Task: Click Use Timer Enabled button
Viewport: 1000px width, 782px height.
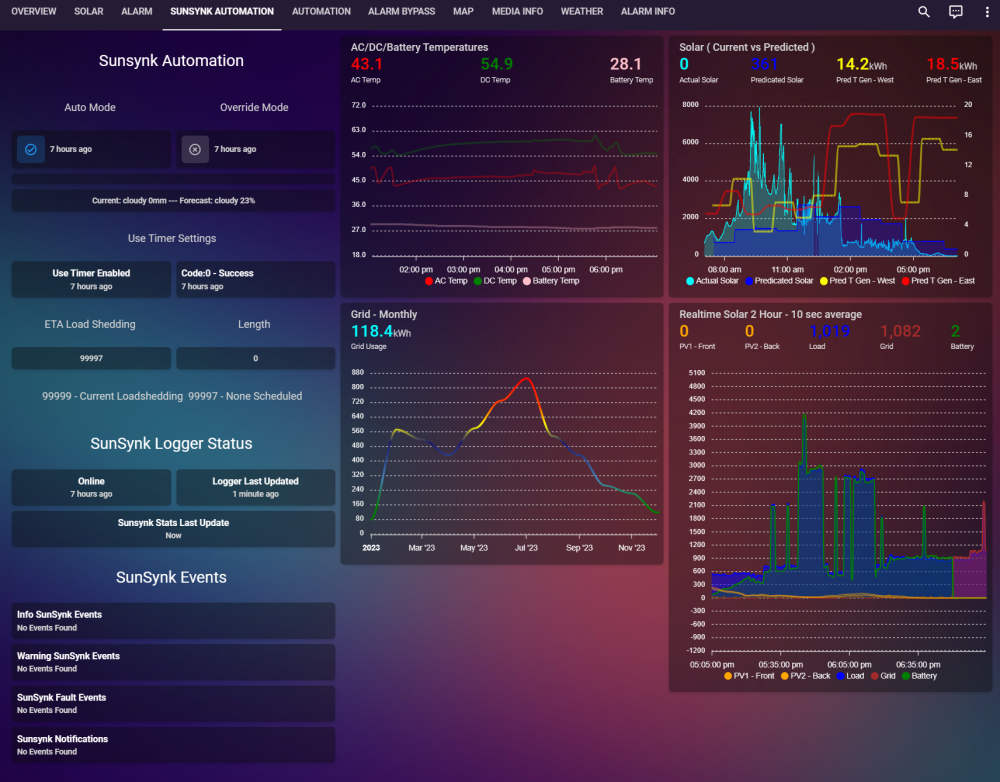Action: tap(91, 279)
